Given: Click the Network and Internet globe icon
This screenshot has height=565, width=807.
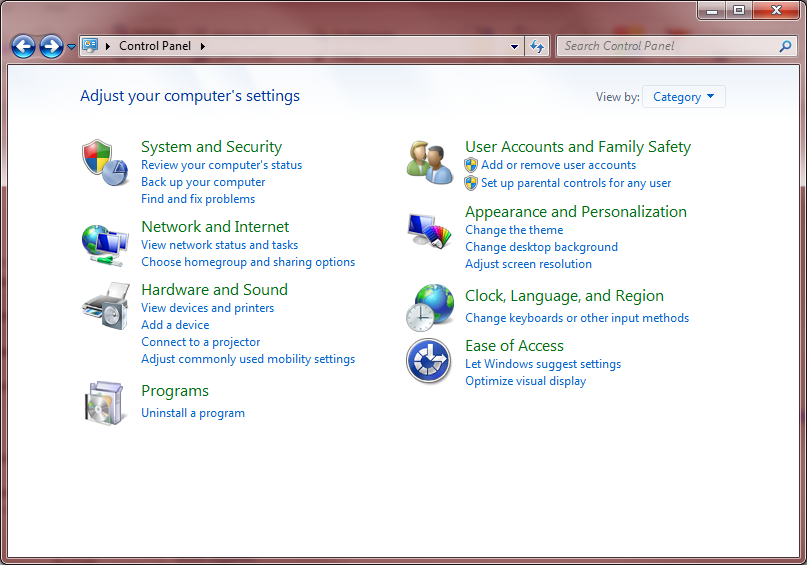Looking at the screenshot, I should click(105, 245).
